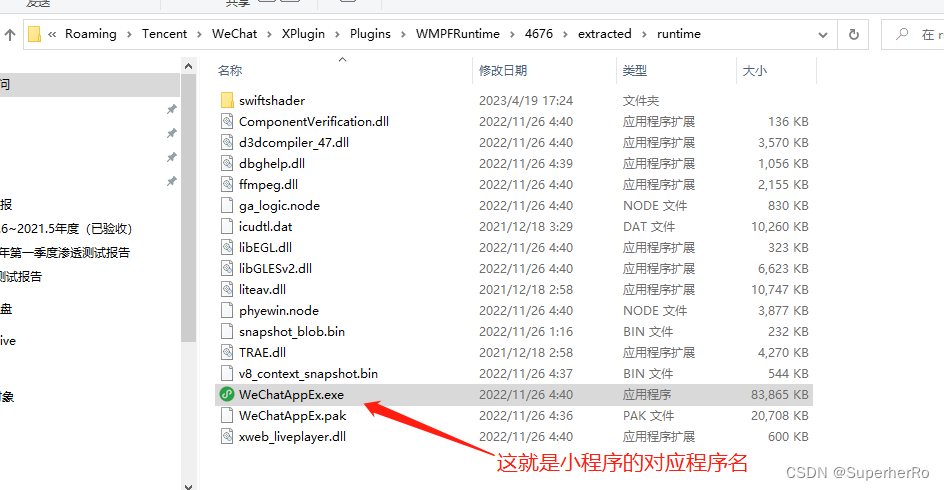Sort by the 修改日期 column header
This screenshot has height=490, width=944.
pyautogui.click(x=503, y=70)
